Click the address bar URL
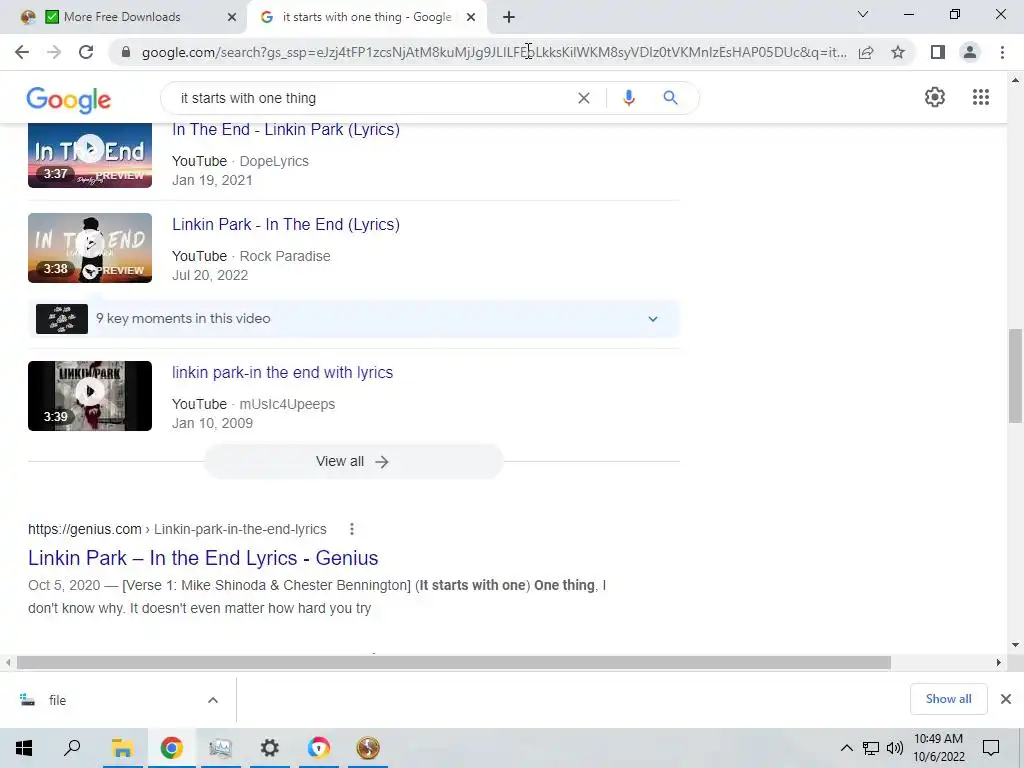Image resolution: width=1024 pixels, height=768 pixels. pos(494,52)
